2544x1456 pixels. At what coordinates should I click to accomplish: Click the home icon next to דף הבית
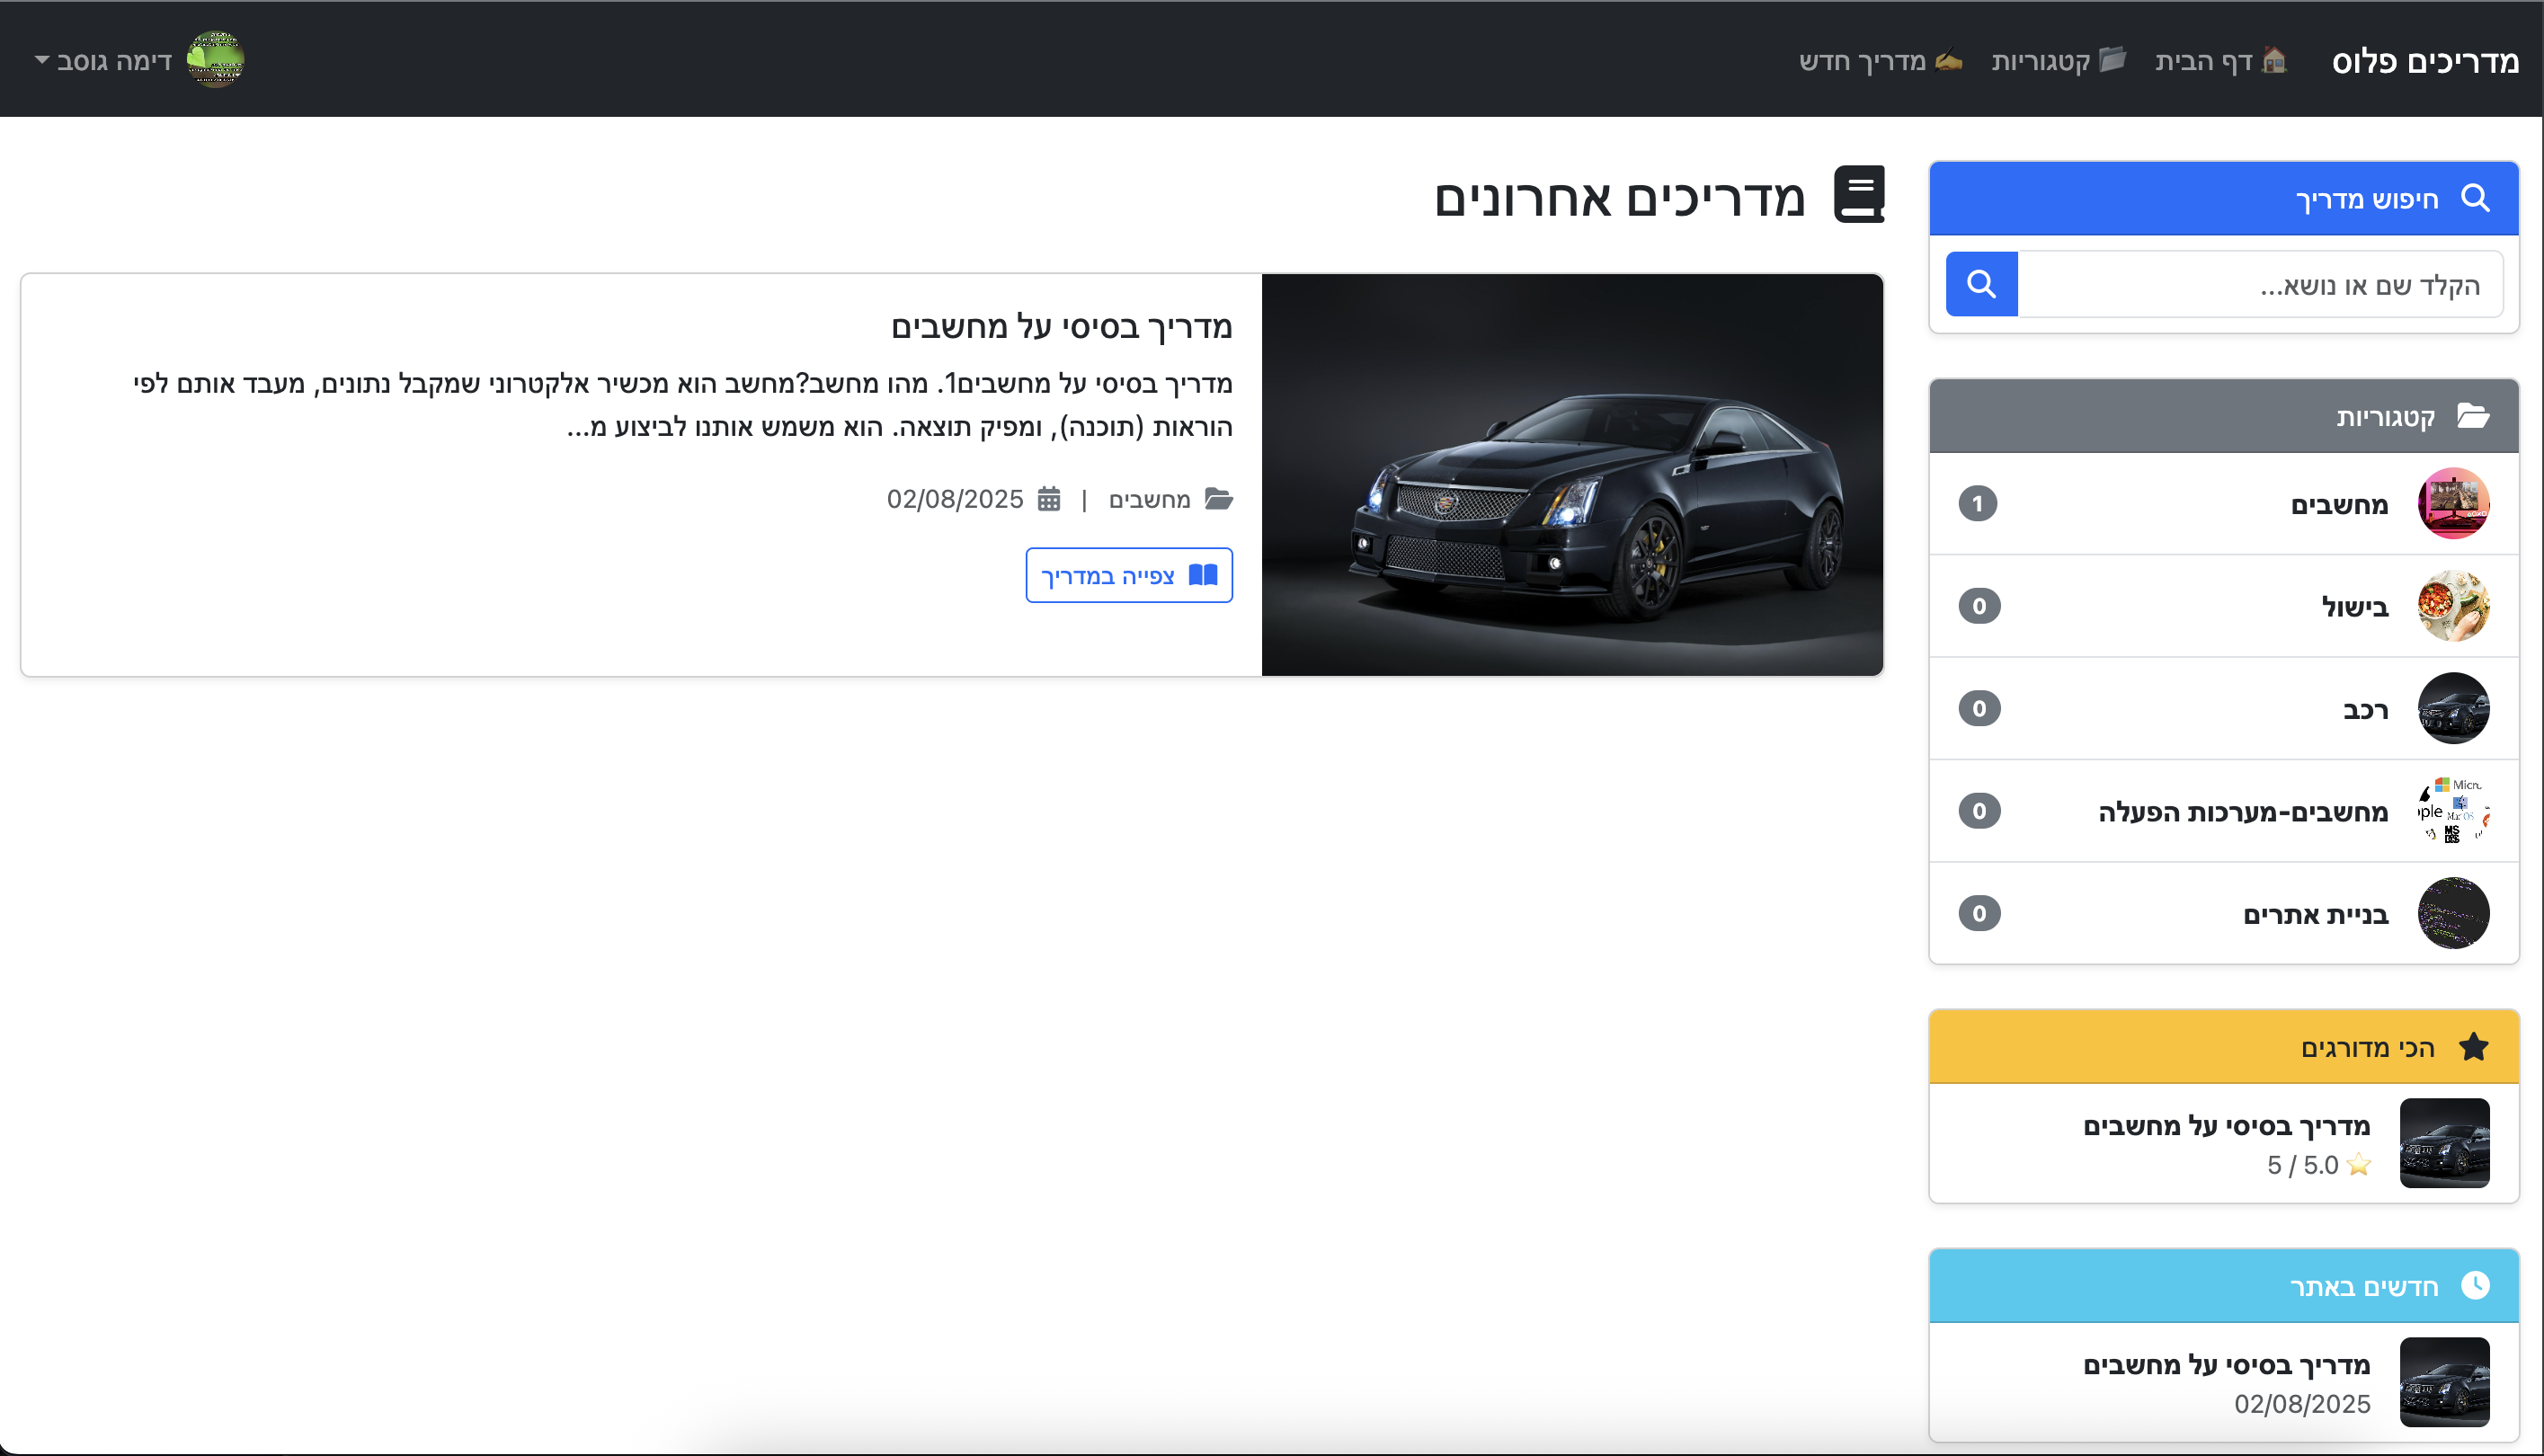click(2277, 60)
